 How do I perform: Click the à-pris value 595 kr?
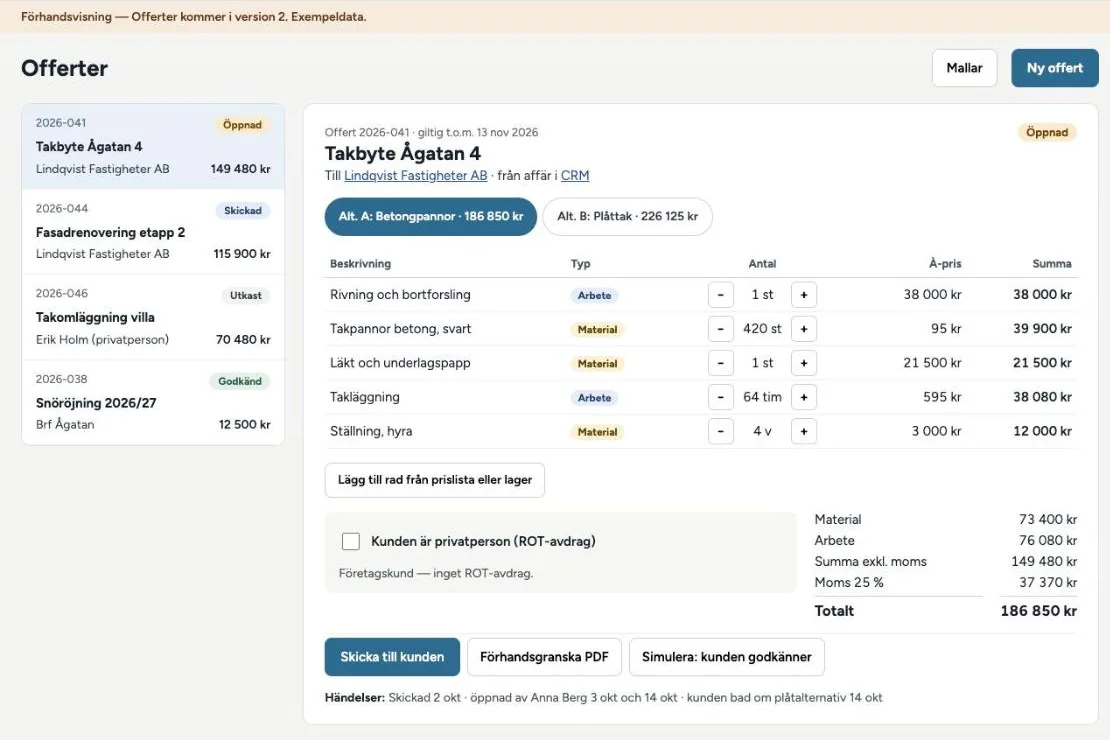[942, 397]
